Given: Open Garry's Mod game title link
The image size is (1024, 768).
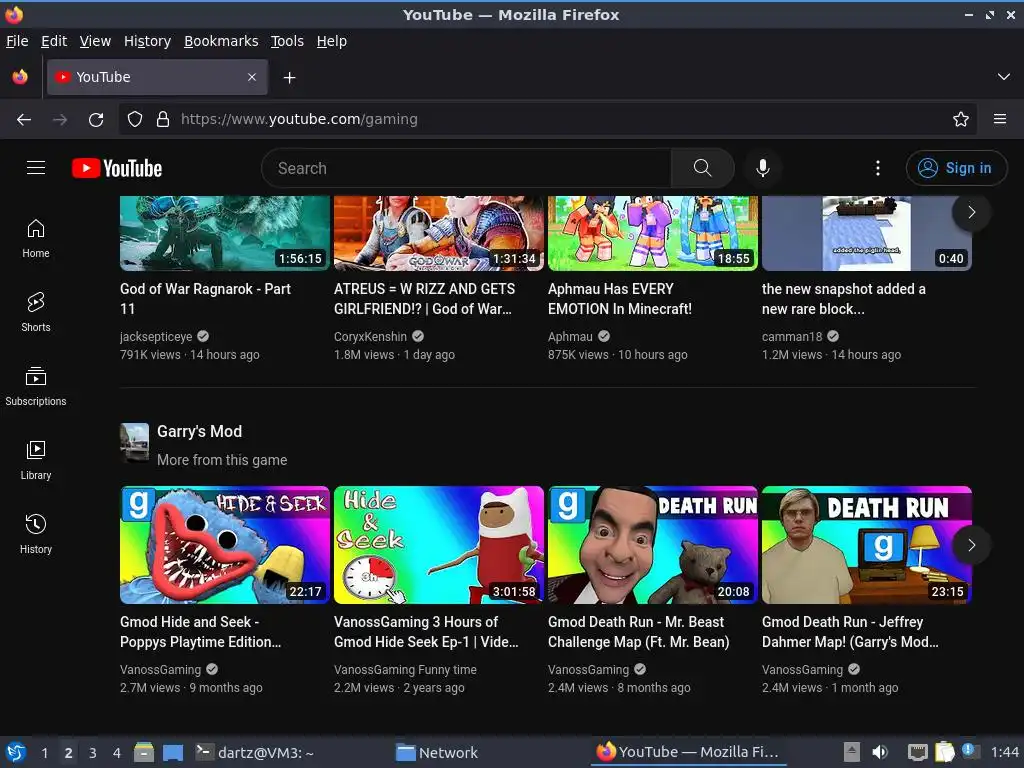Looking at the screenshot, I should pos(199,432).
